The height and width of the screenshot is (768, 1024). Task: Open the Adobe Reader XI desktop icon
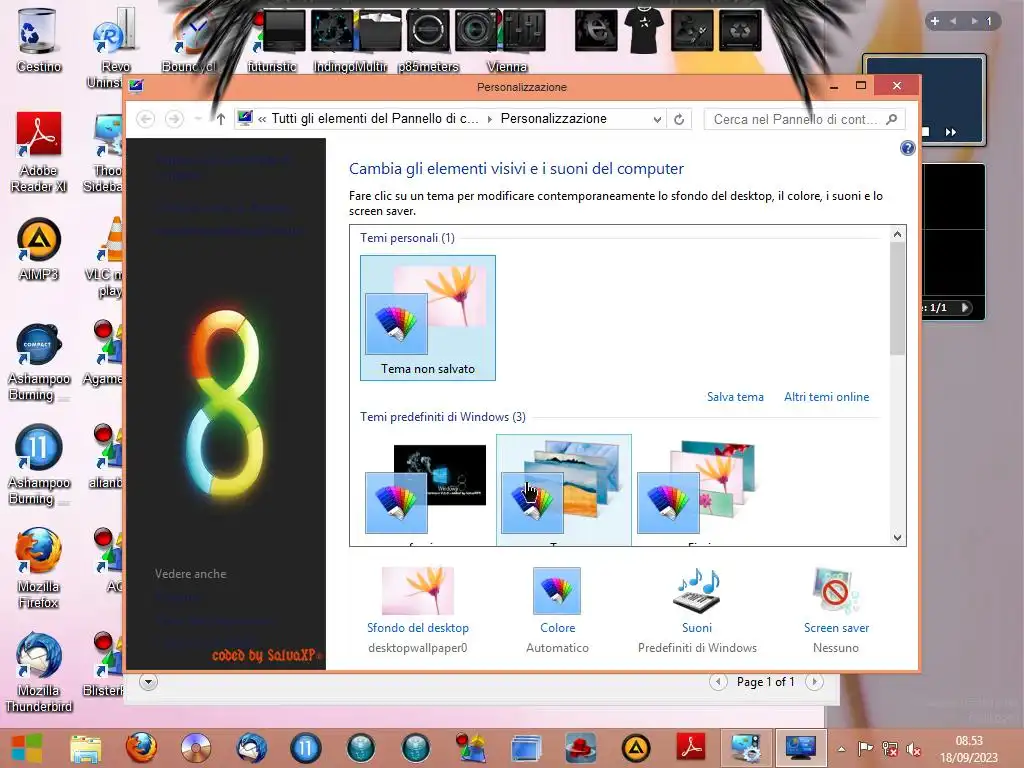39,152
